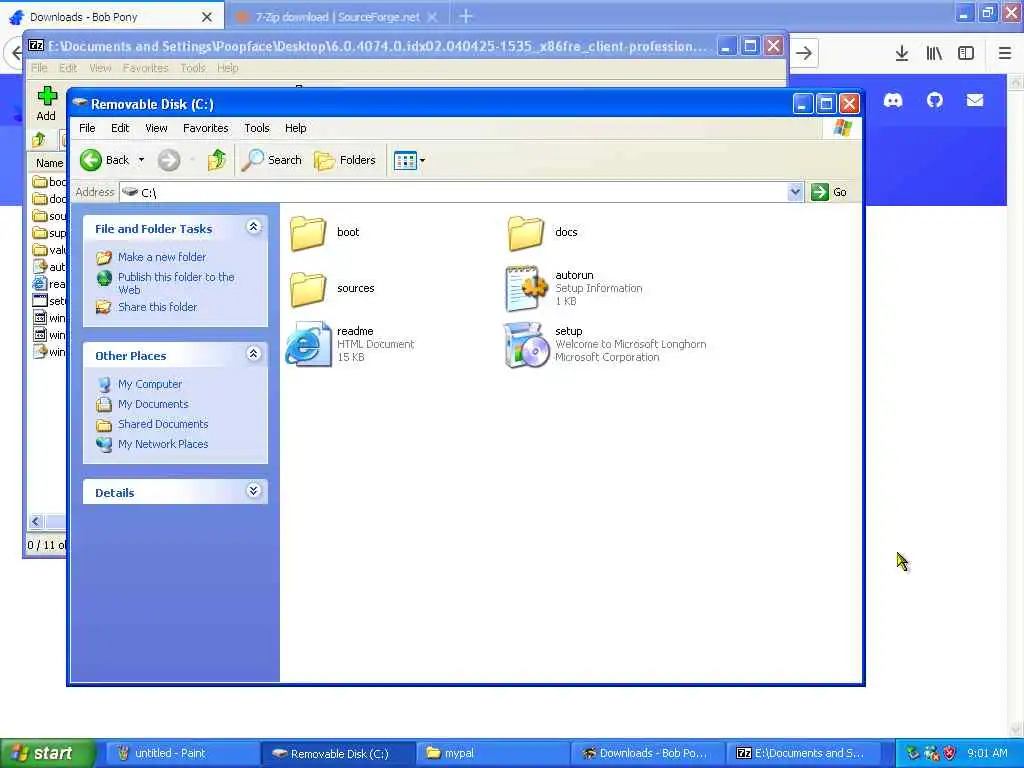This screenshot has width=1024, height=768.
Task: Click Make a new folder link
Action: pos(161,257)
